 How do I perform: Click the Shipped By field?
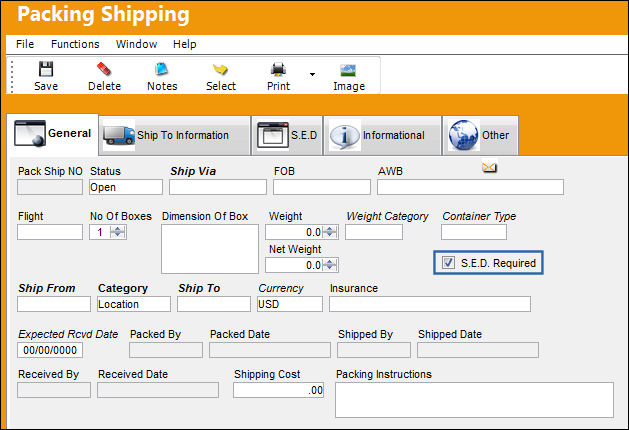point(374,350)
